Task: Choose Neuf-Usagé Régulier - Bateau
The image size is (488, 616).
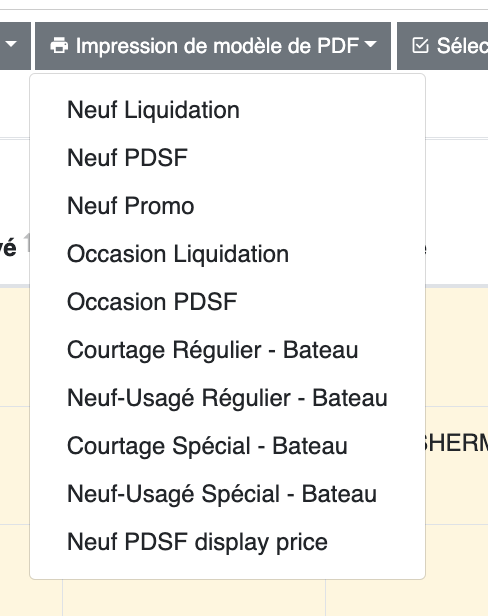Action: coord(227,398)
